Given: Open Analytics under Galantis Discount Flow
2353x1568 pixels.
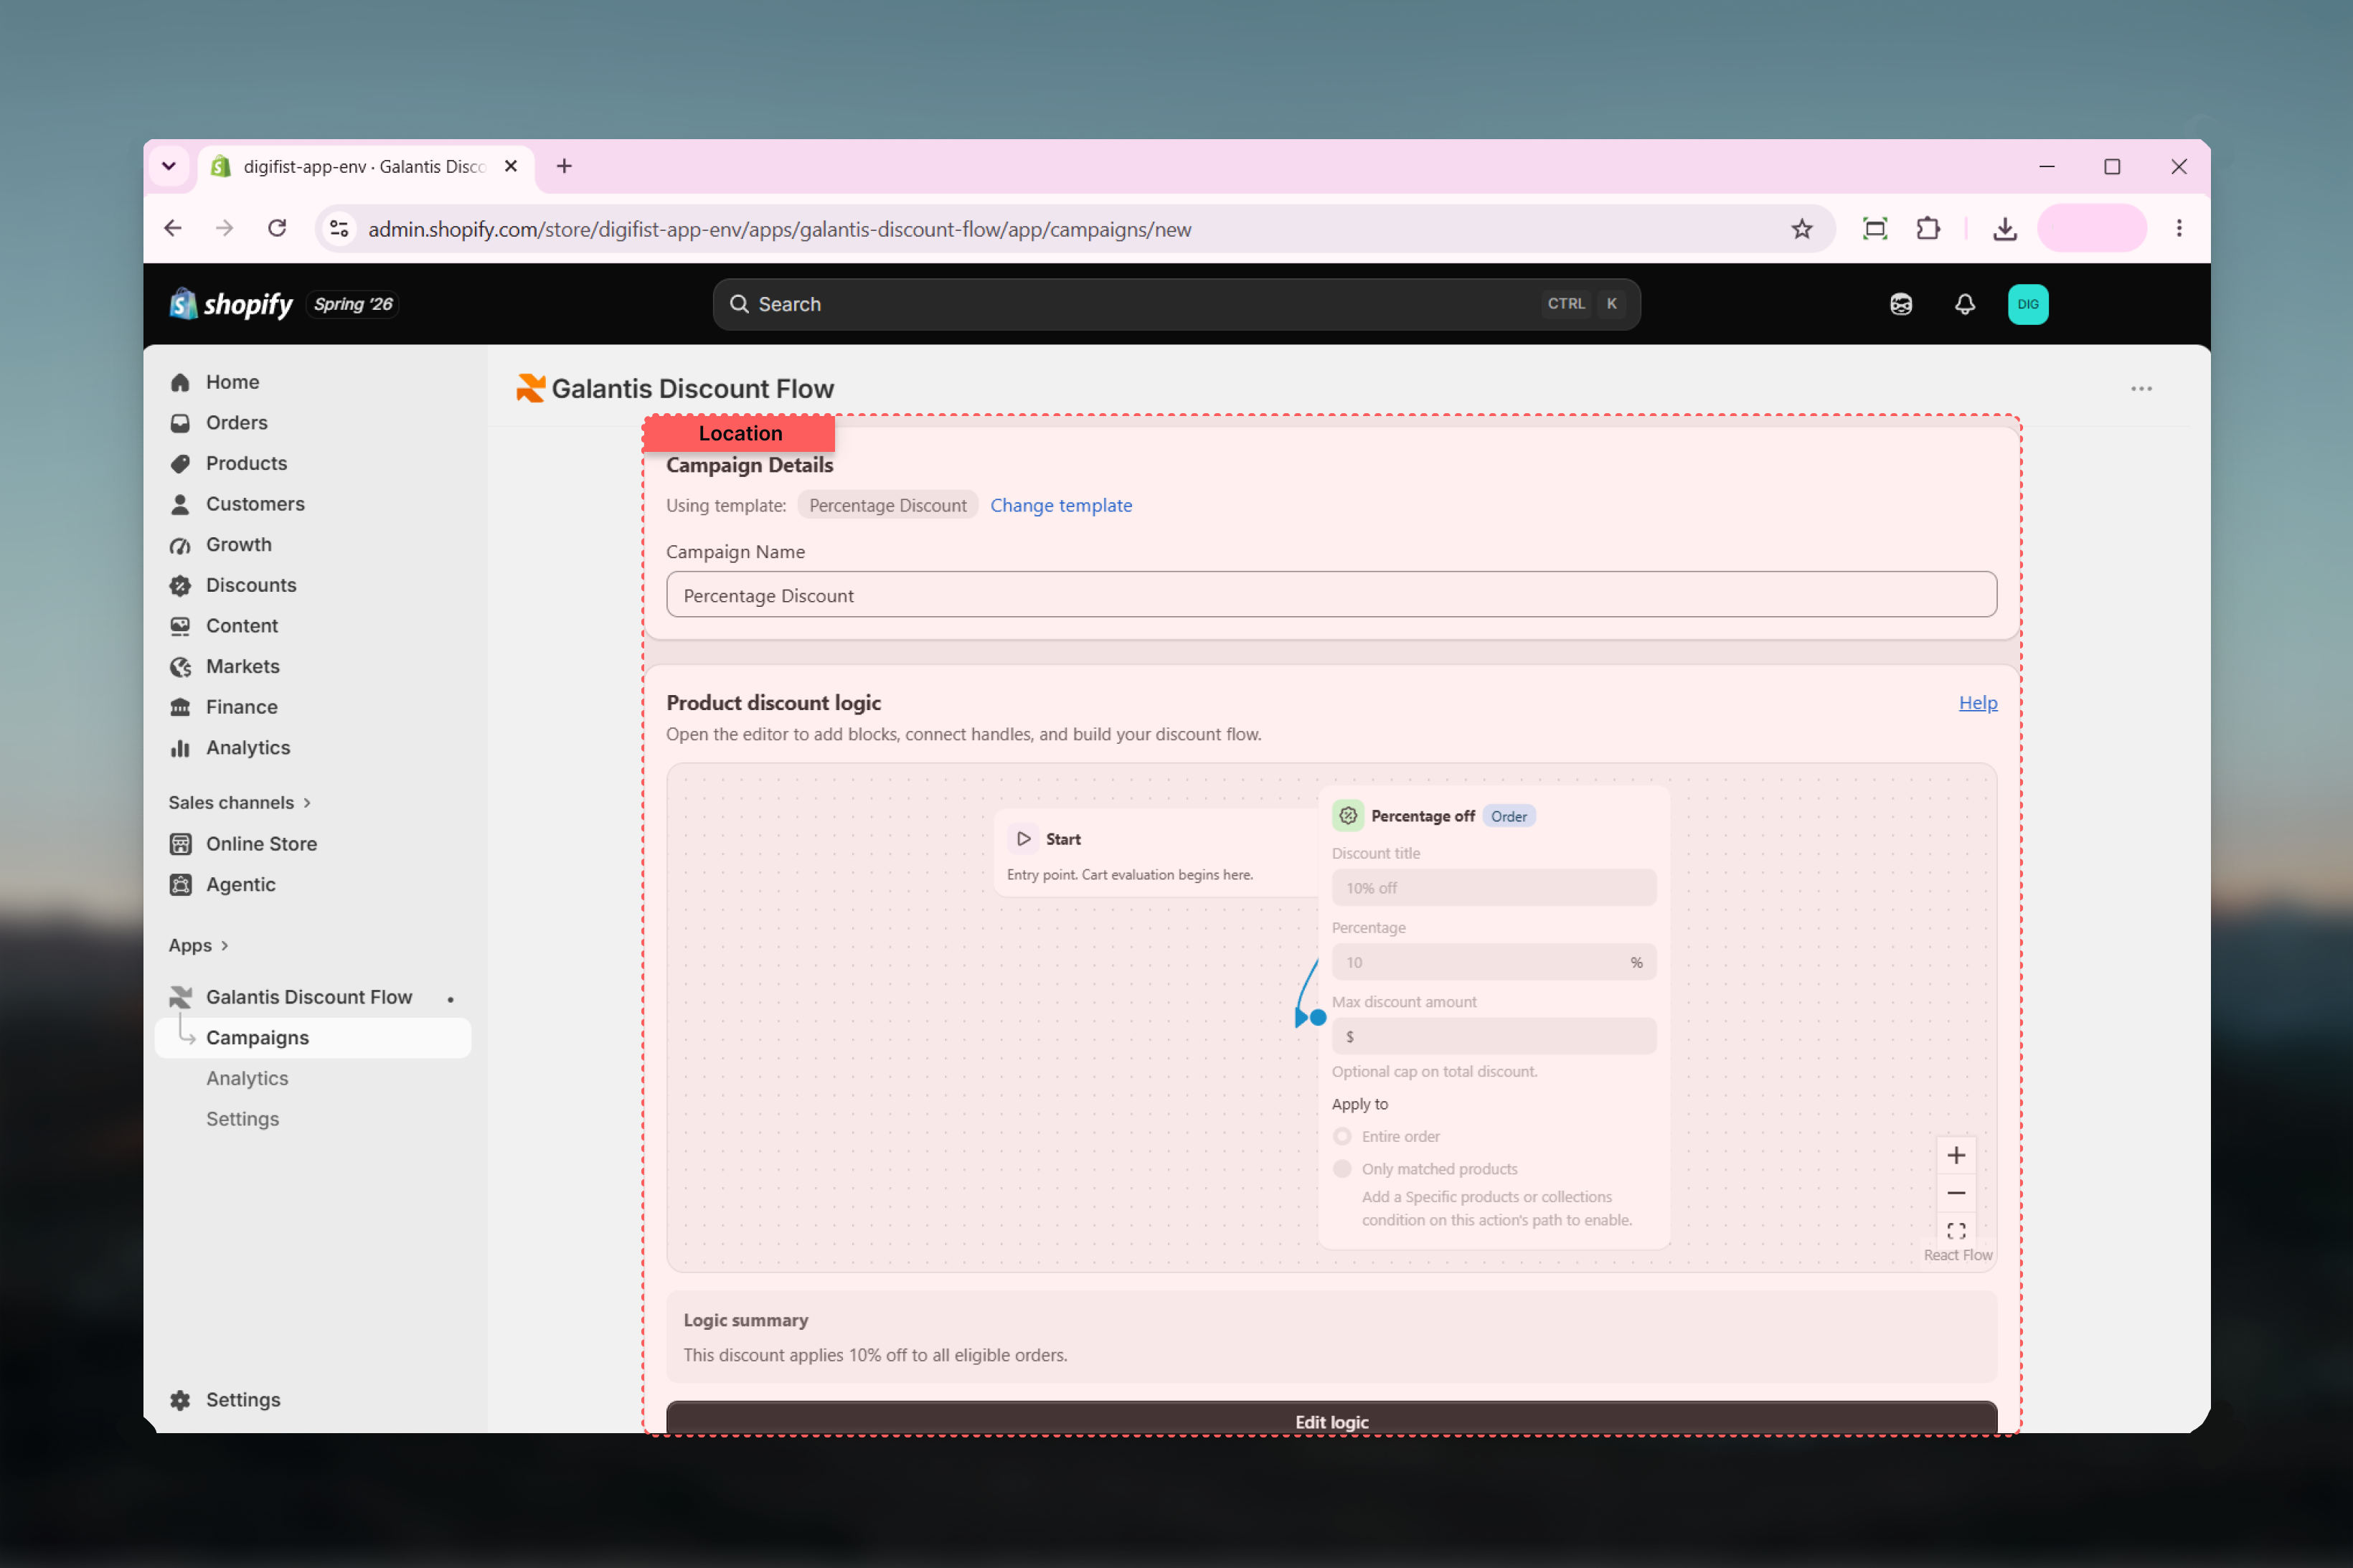Looking at the screenshot, I should [247, 1078].
